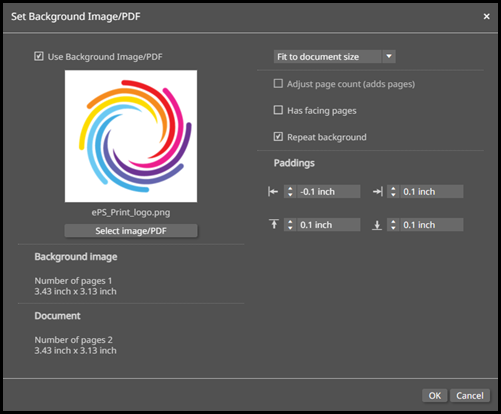The image size is (501, 414).
Task: Close the Set Background Image/PDF dialog
Action: click(x=486, y=16)
